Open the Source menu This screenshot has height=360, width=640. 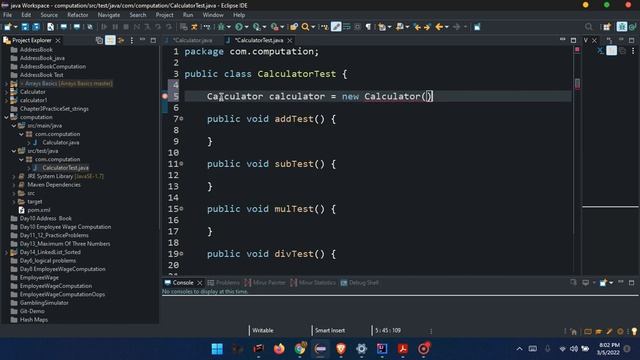tap(49, 15)
